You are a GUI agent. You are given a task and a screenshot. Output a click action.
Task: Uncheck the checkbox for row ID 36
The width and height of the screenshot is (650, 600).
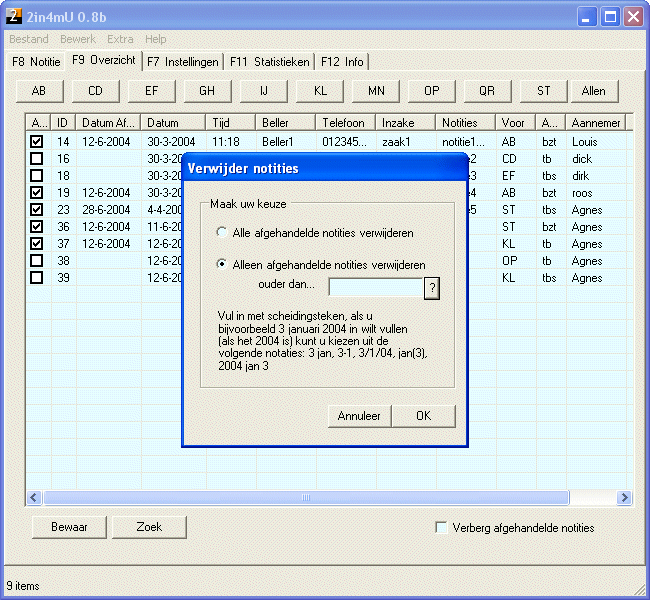click(x=36, y=227)
